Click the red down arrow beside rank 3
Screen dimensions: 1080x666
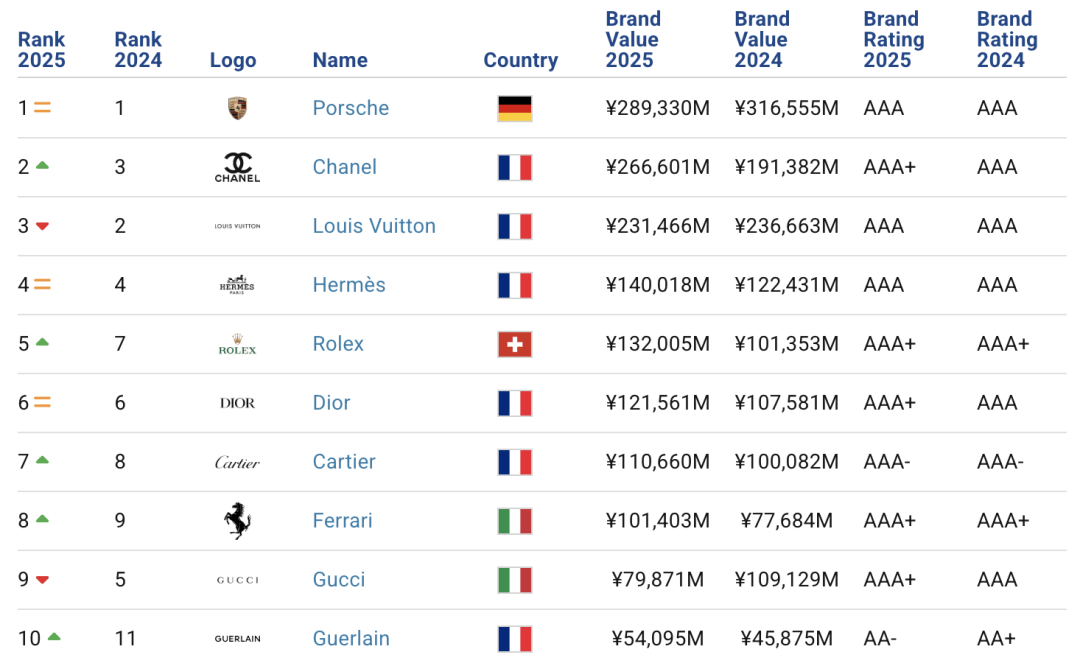42,226
